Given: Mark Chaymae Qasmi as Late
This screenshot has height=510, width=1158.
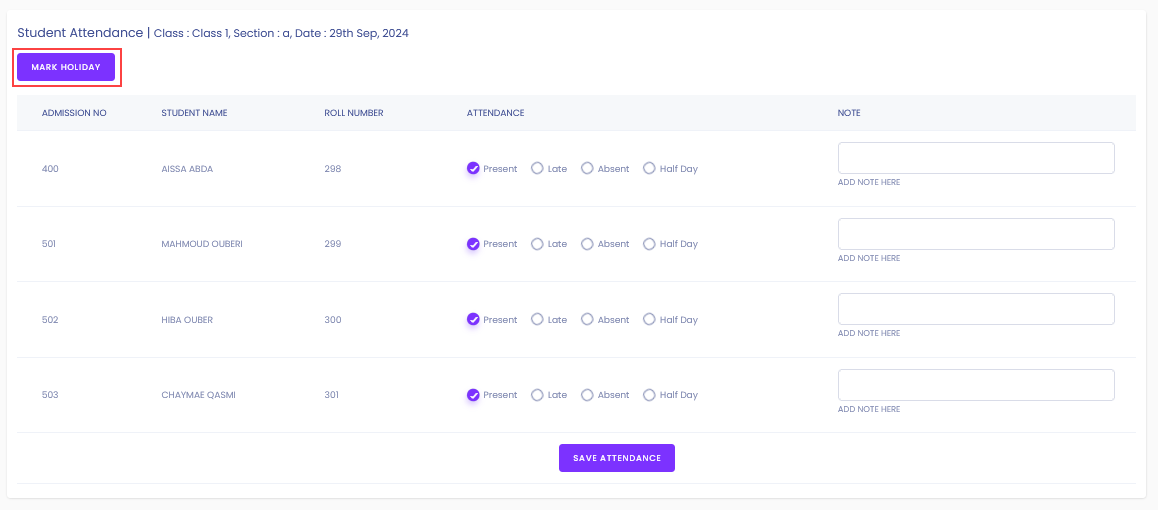Looking at the screenshot, I should point(538,395).
